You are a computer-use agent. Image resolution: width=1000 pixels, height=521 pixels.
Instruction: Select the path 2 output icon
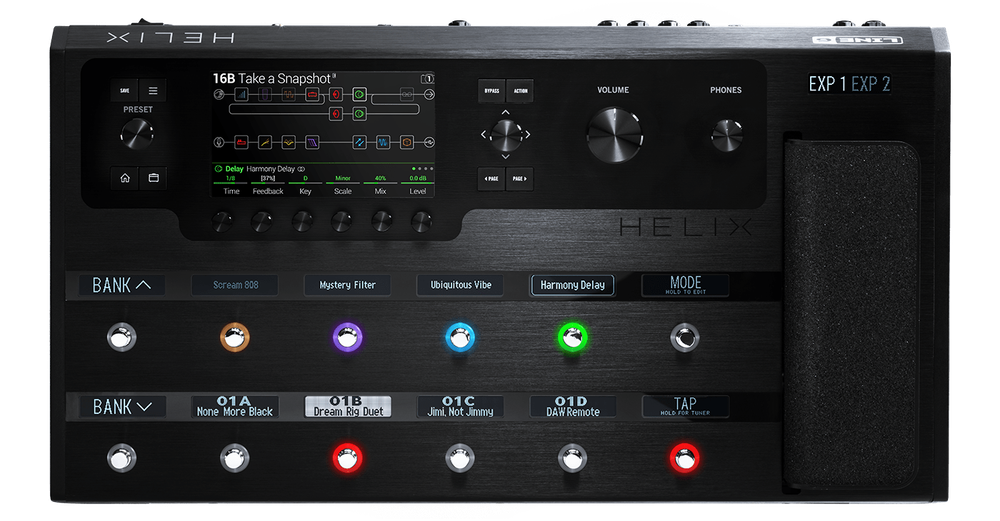pyautogui.click(x=429, y=142)
